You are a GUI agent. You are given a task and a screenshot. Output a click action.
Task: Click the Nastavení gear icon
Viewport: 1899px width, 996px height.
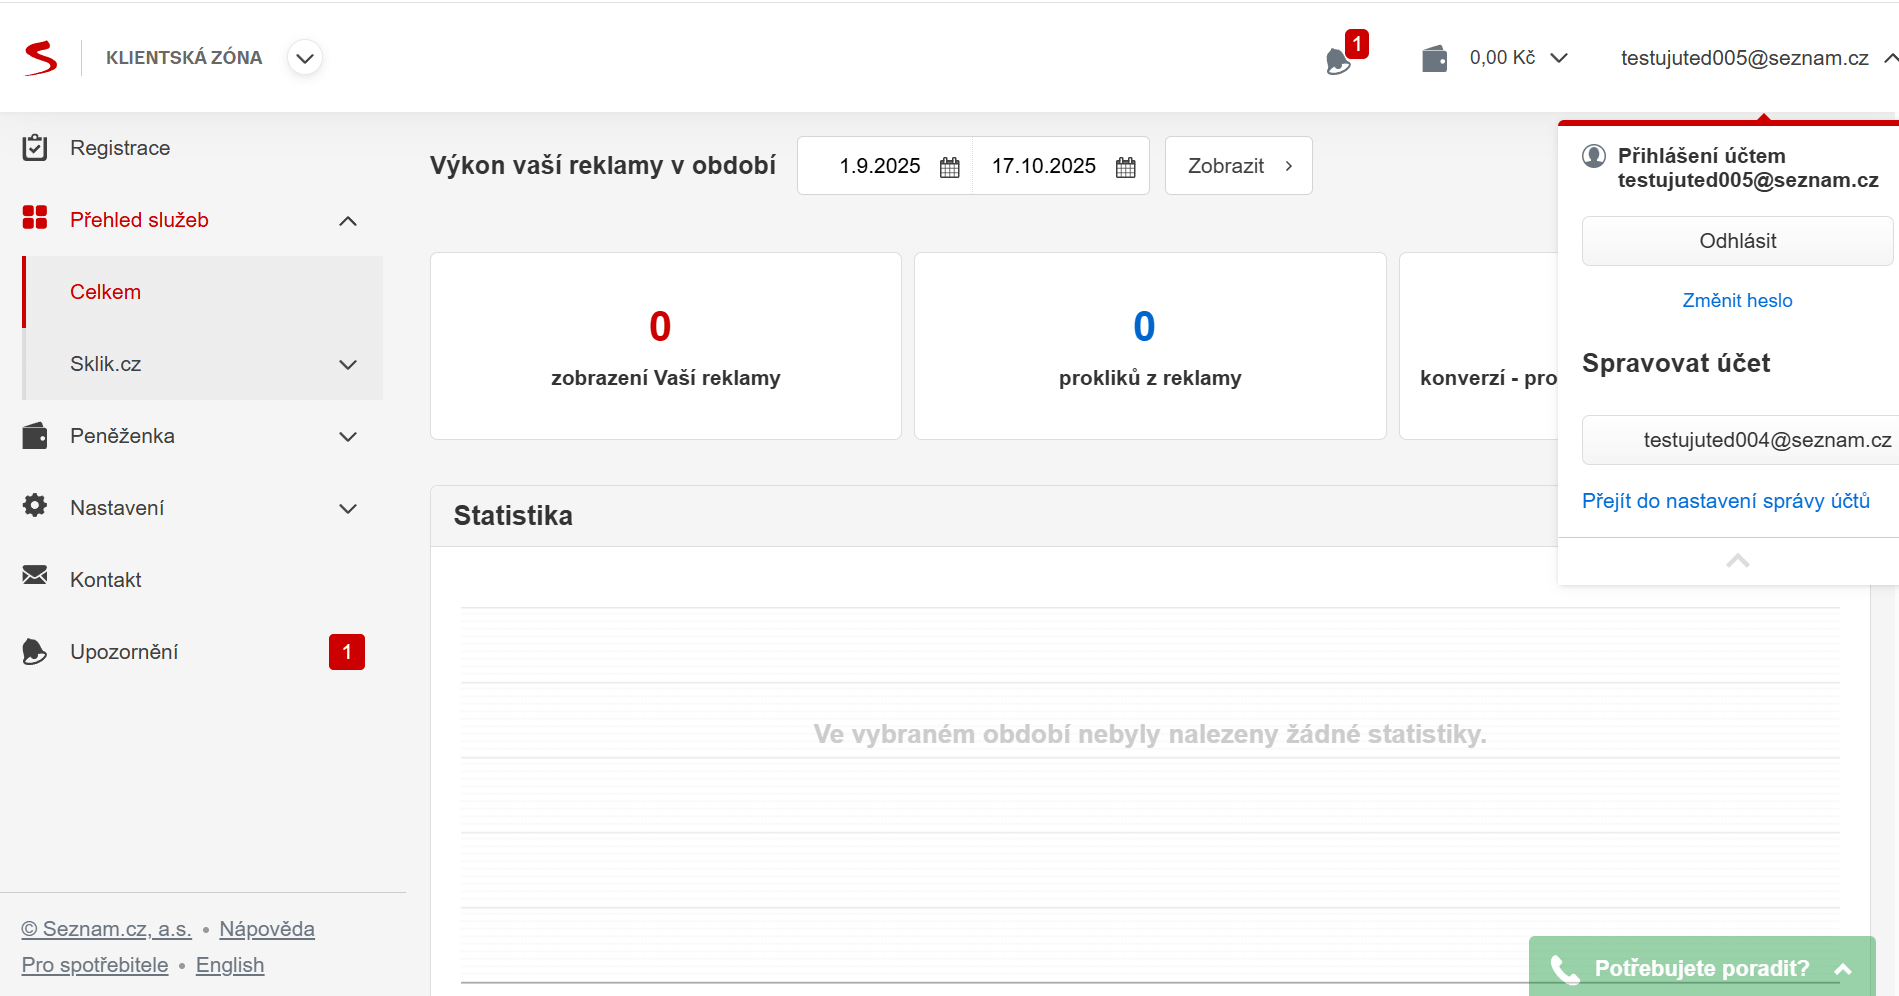(x=35, y=506)
